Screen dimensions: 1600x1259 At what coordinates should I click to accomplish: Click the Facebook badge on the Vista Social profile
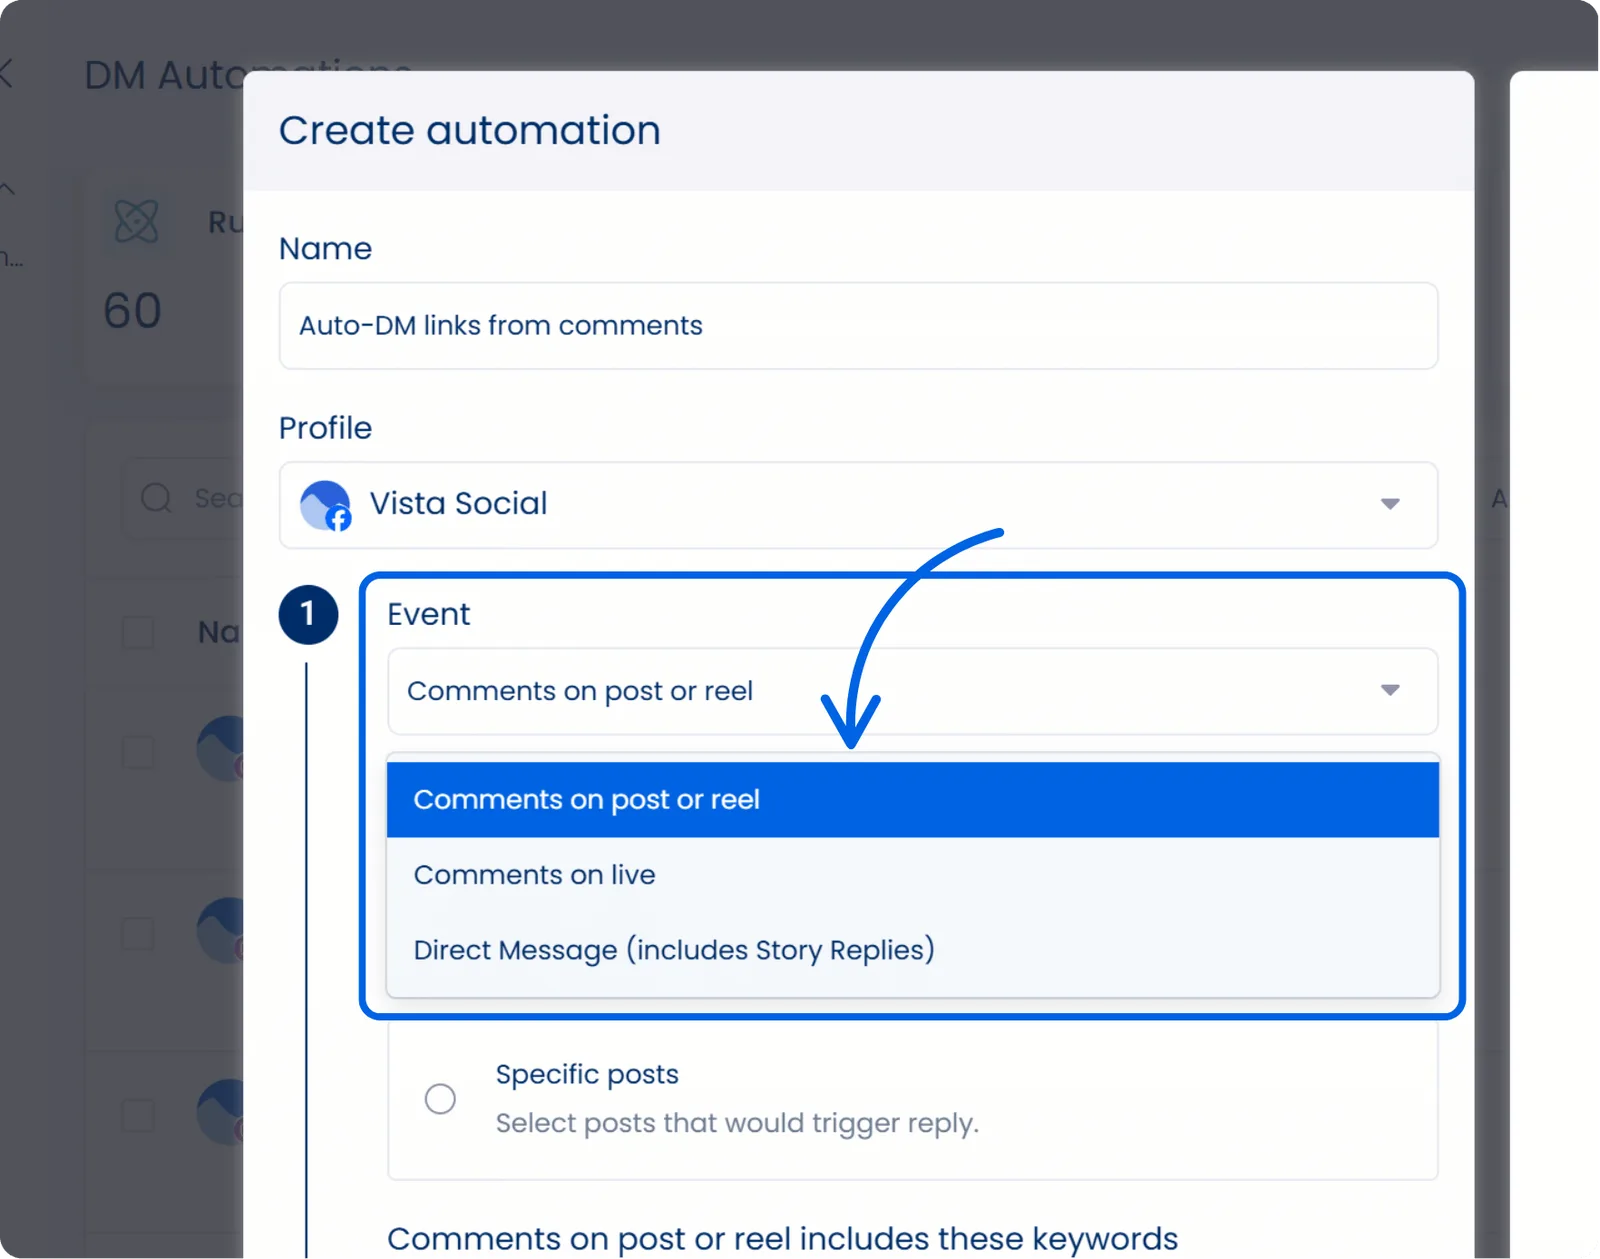[338, 521]
